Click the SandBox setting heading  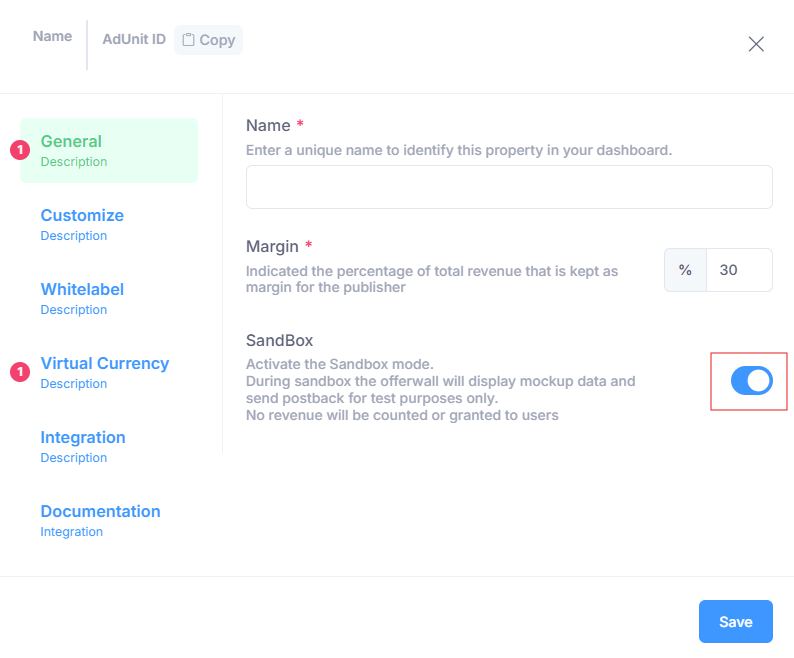pos(280,340)
